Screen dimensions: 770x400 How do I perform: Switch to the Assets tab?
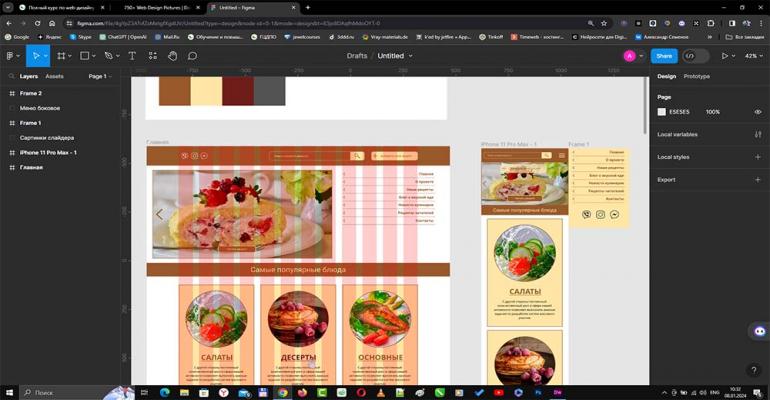pyautogui.click(x=54, y=76)
